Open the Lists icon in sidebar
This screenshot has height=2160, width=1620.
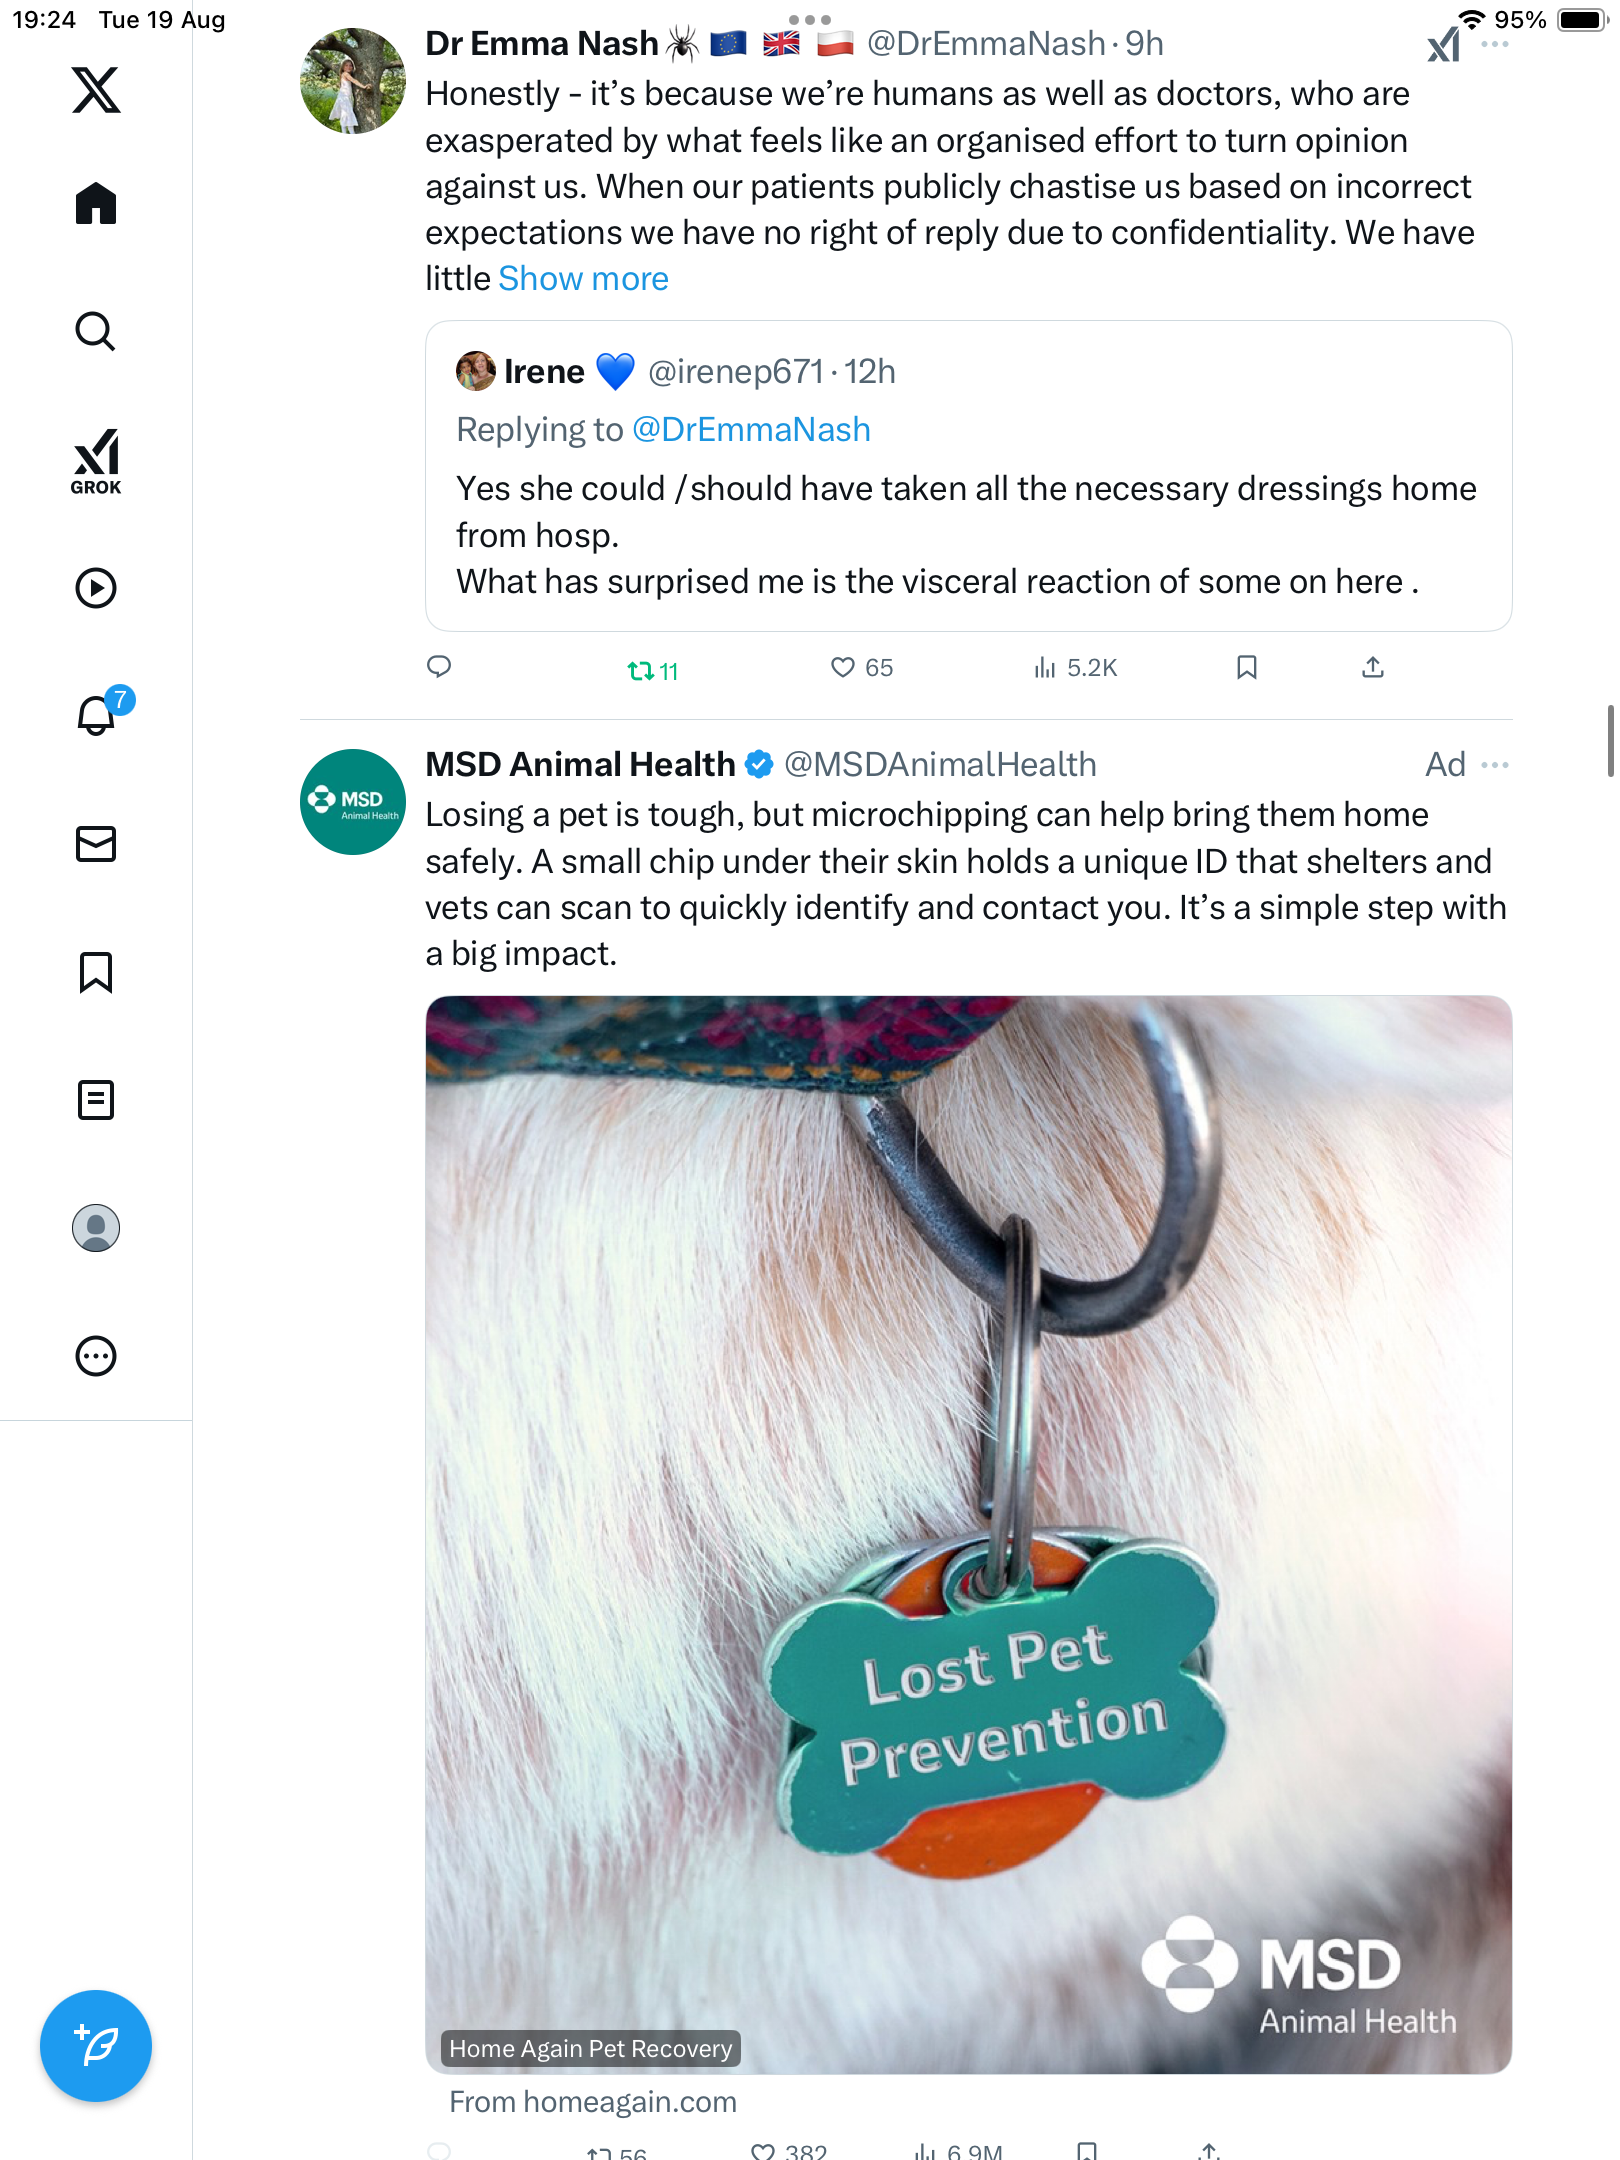[x=96, y=1100]
